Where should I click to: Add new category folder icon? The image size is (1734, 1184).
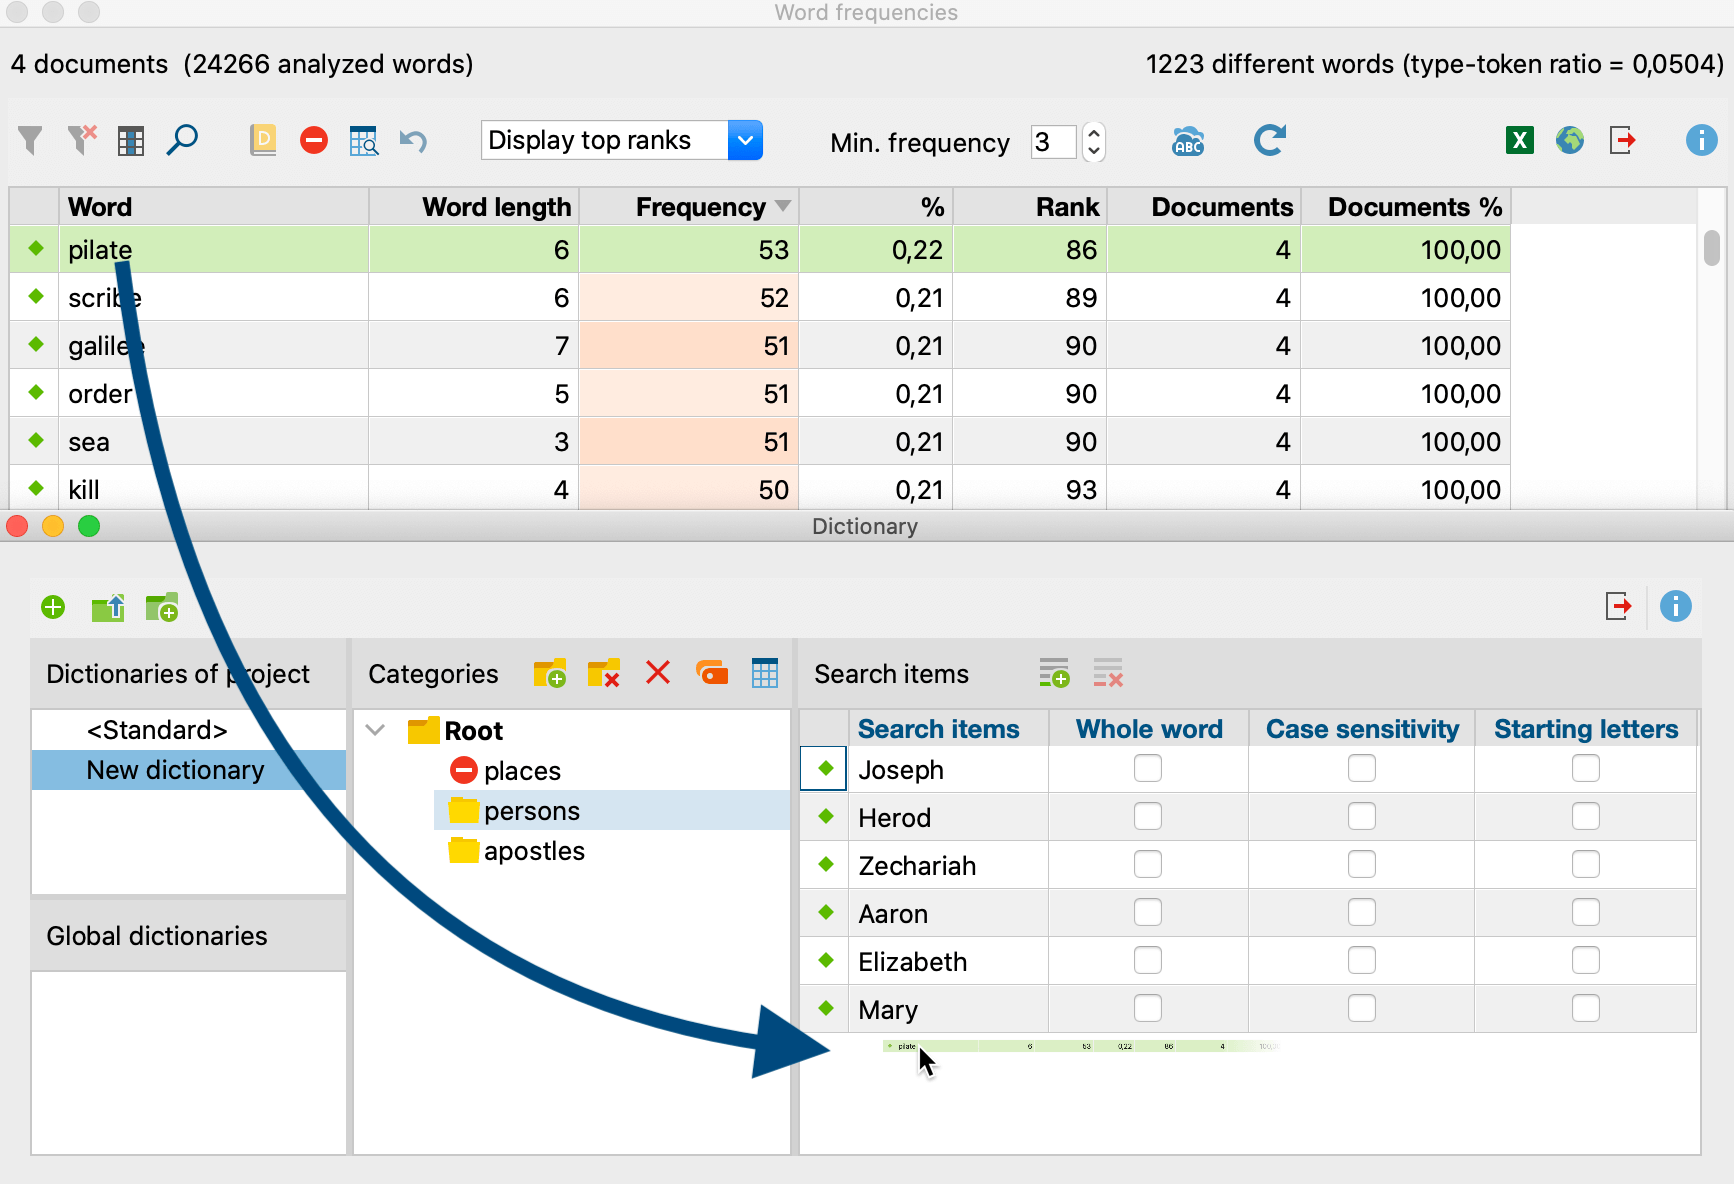pos(549,673)
